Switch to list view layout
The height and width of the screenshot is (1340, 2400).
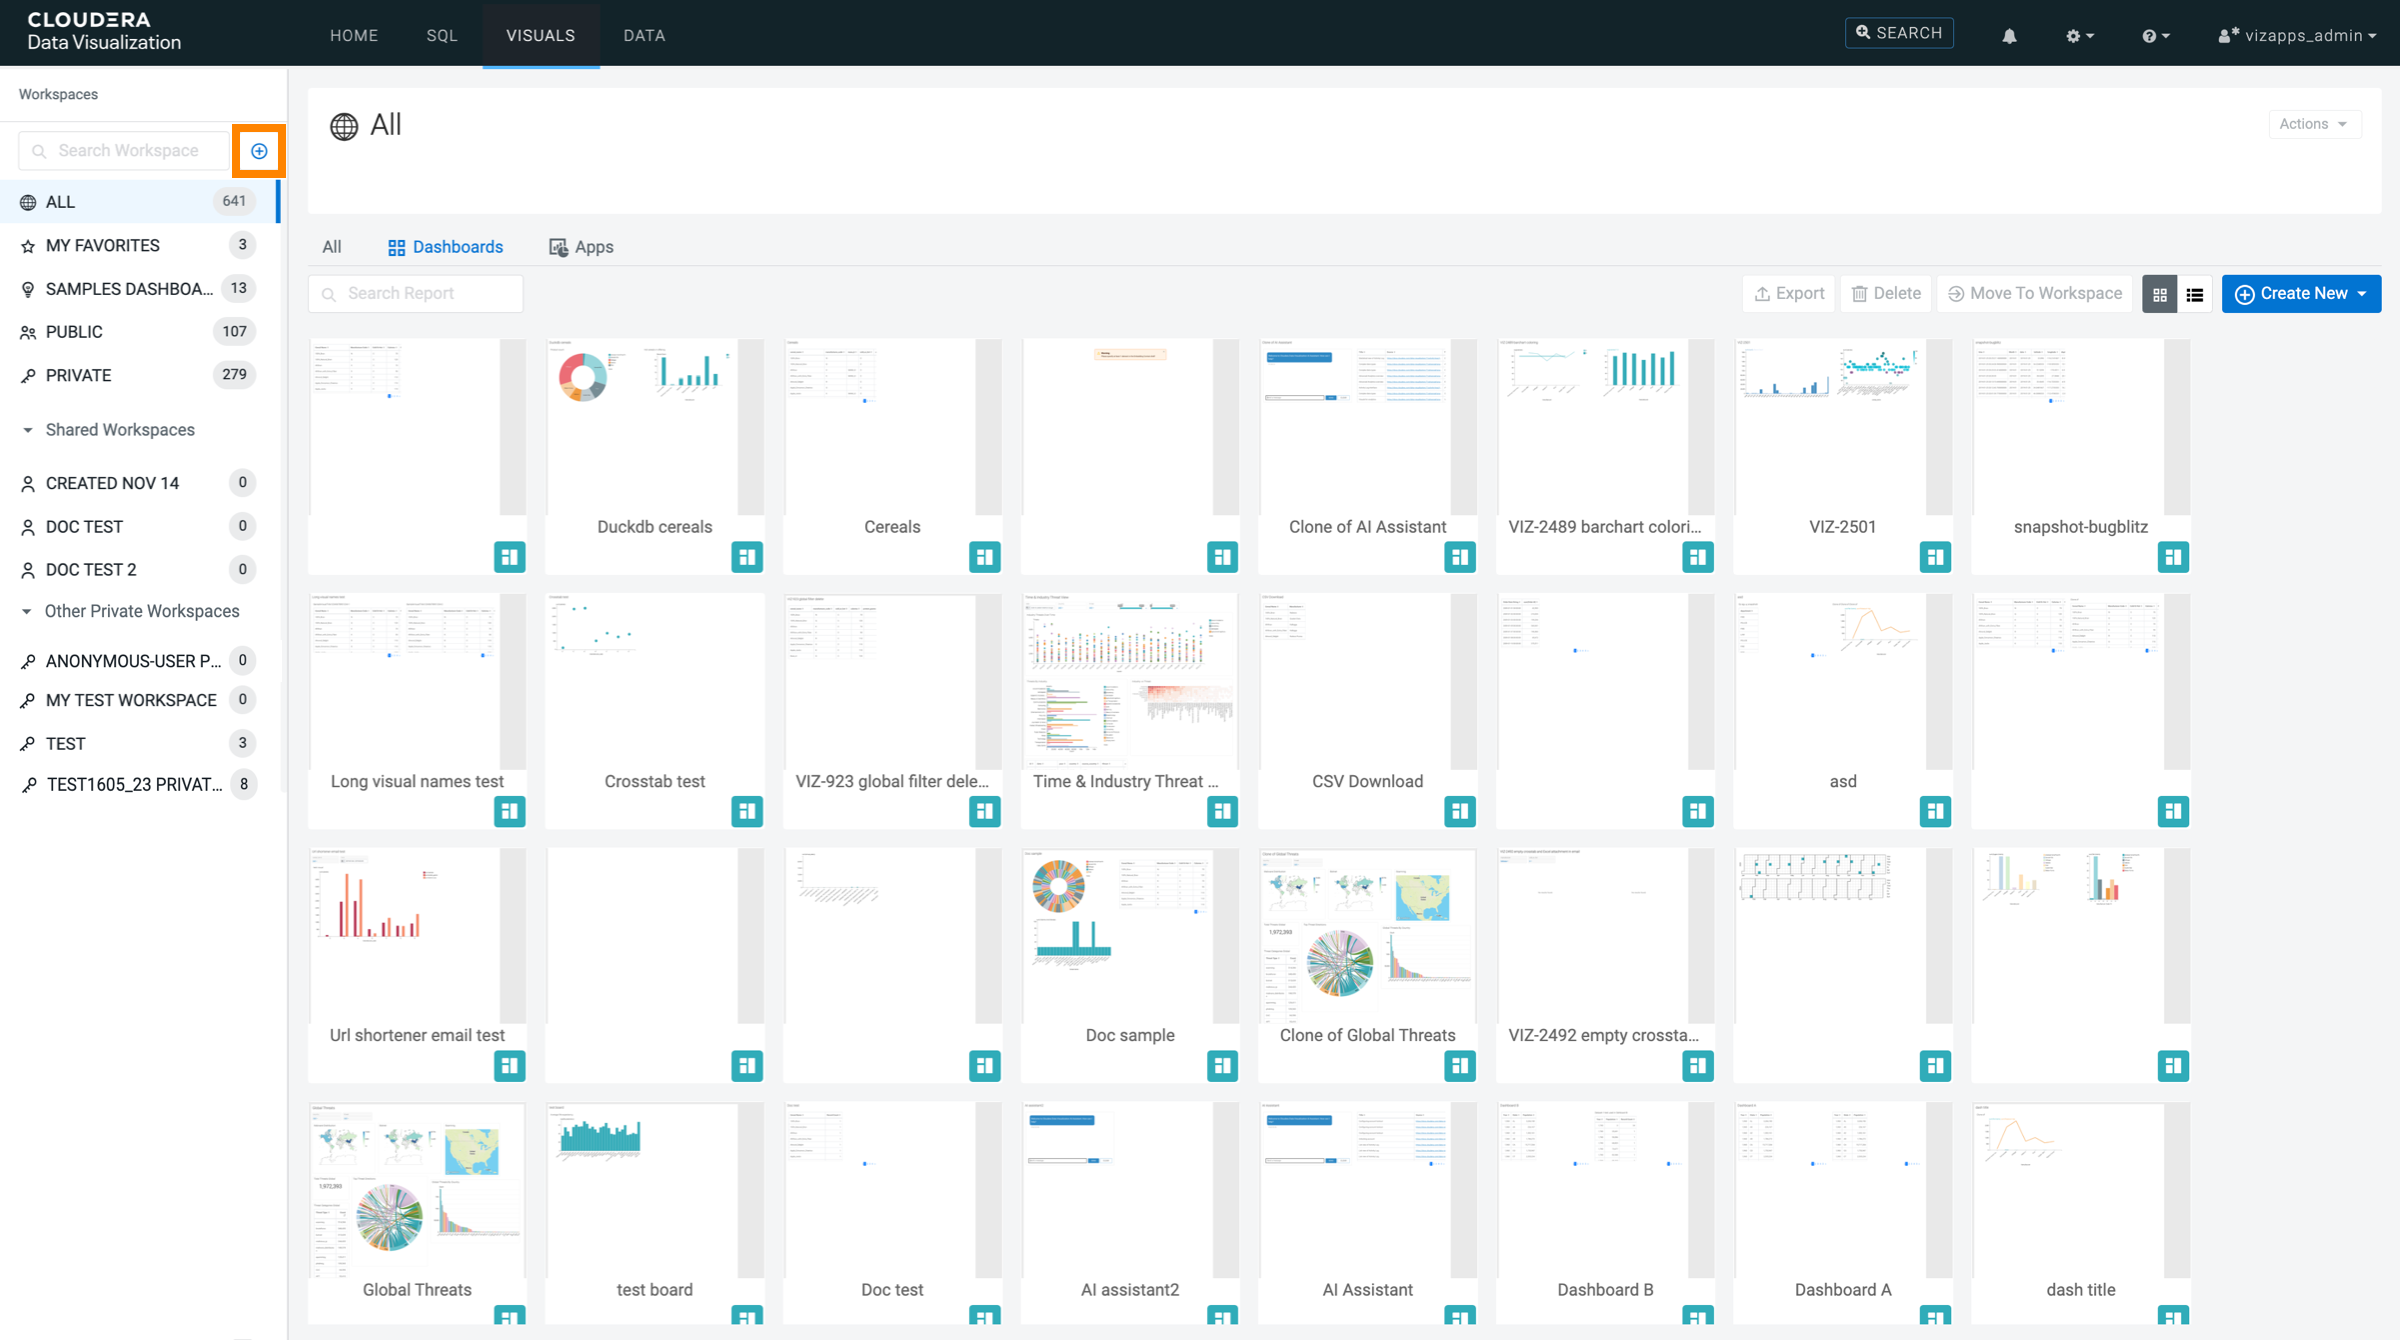[x=2195, y=294]
